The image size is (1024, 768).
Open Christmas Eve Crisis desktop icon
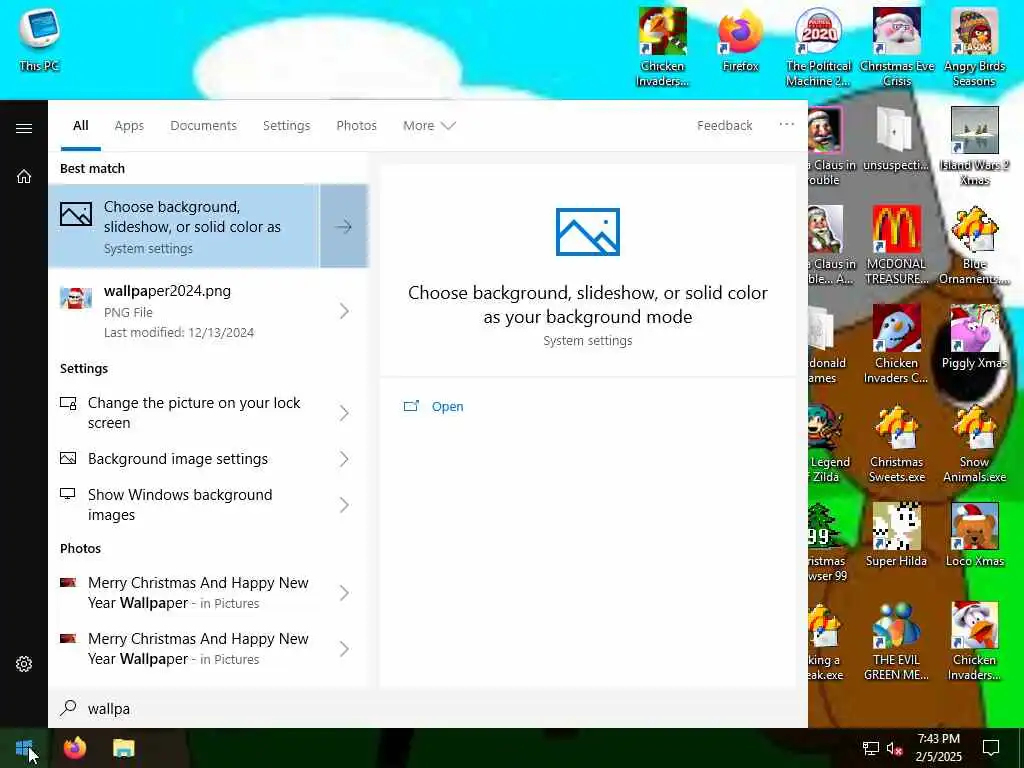tap(897, 47)
